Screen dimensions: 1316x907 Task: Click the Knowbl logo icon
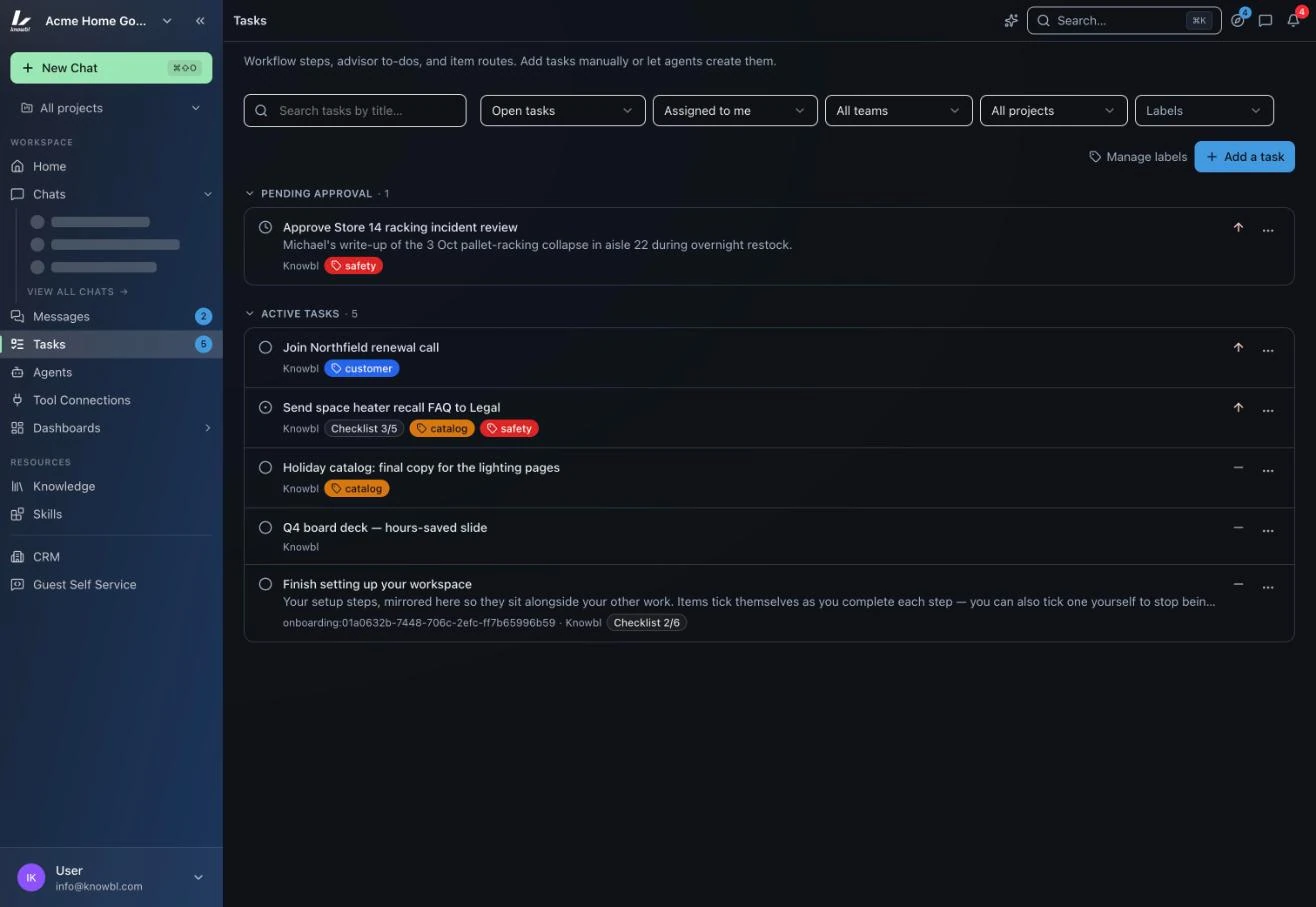point(21,20)
